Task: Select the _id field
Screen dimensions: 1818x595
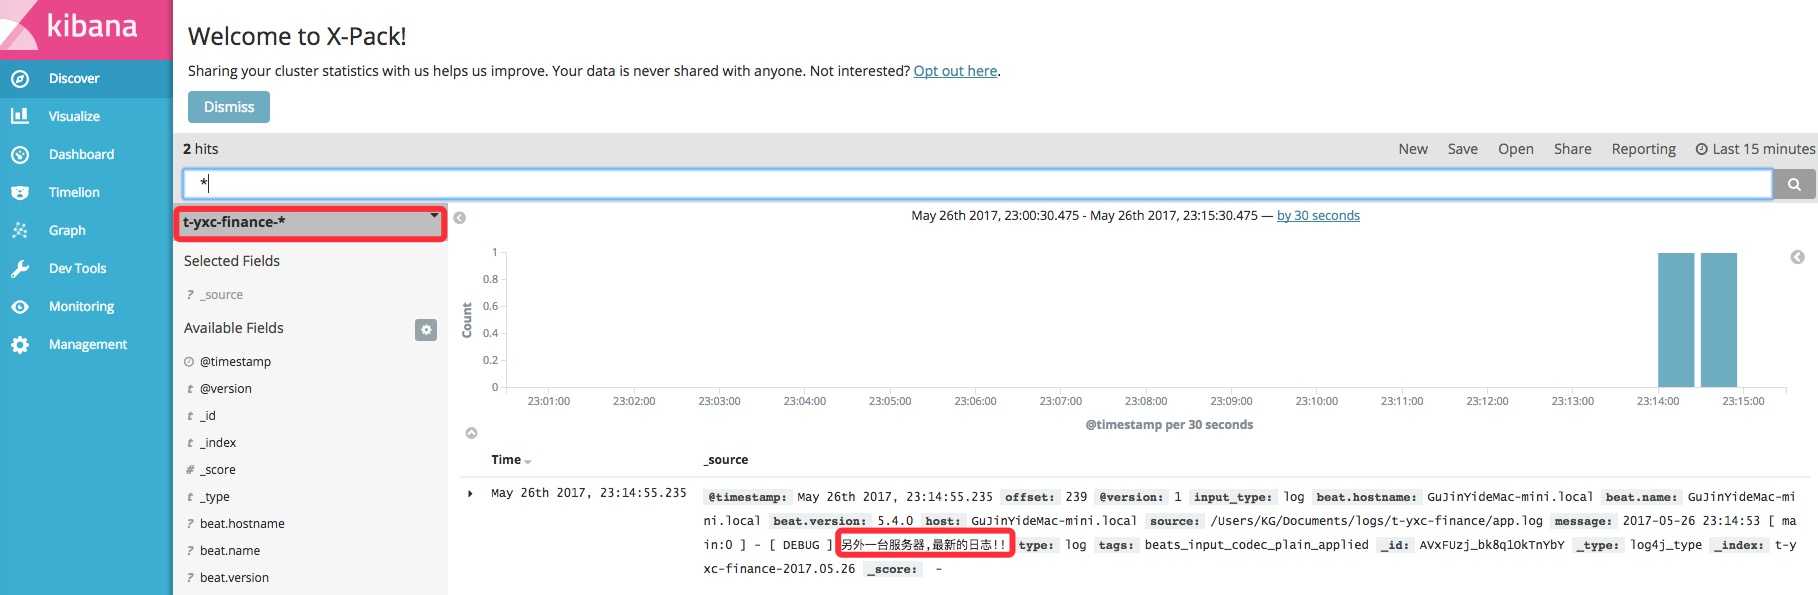Action: click(x=208, y=416)
